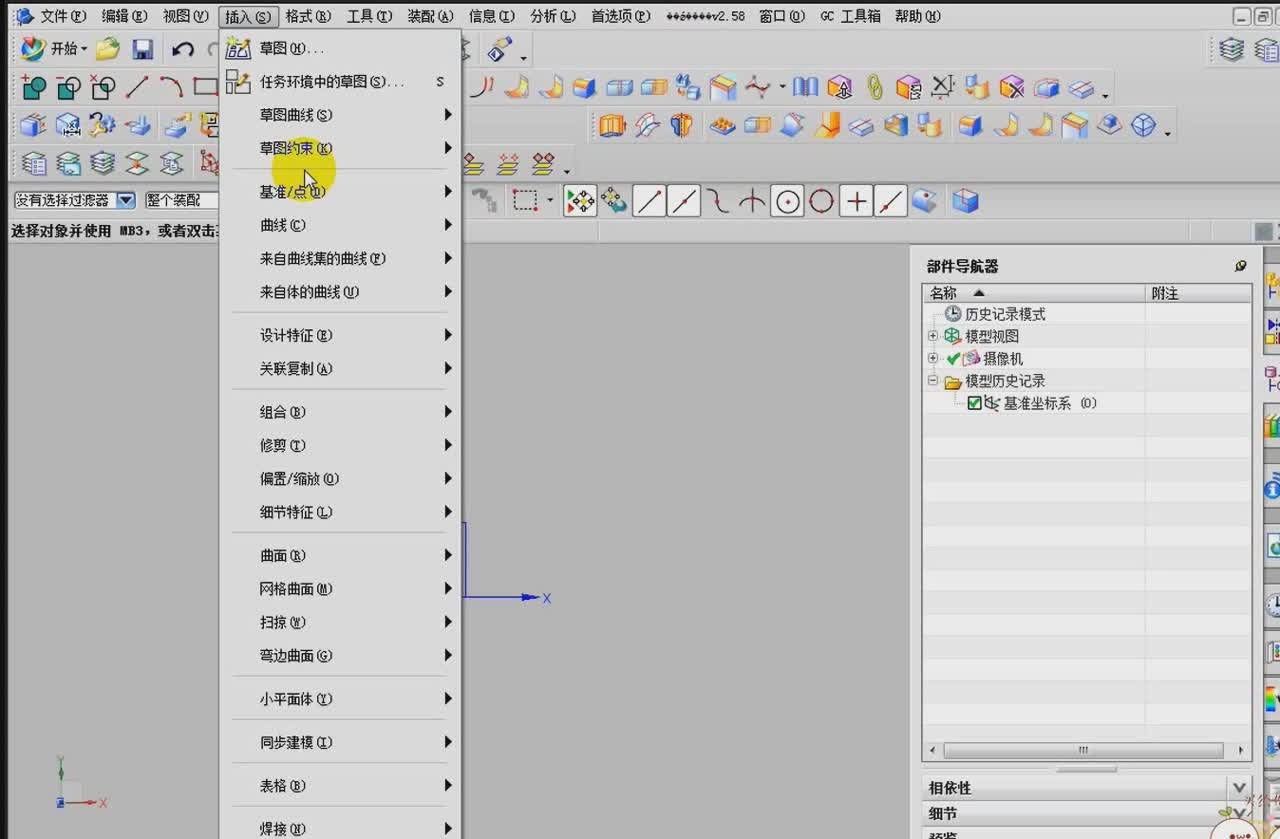Open the 网格曲面(M) submenu
Image resolution: width=1280 pixels, height=839 pixels.
coord(340,589)
